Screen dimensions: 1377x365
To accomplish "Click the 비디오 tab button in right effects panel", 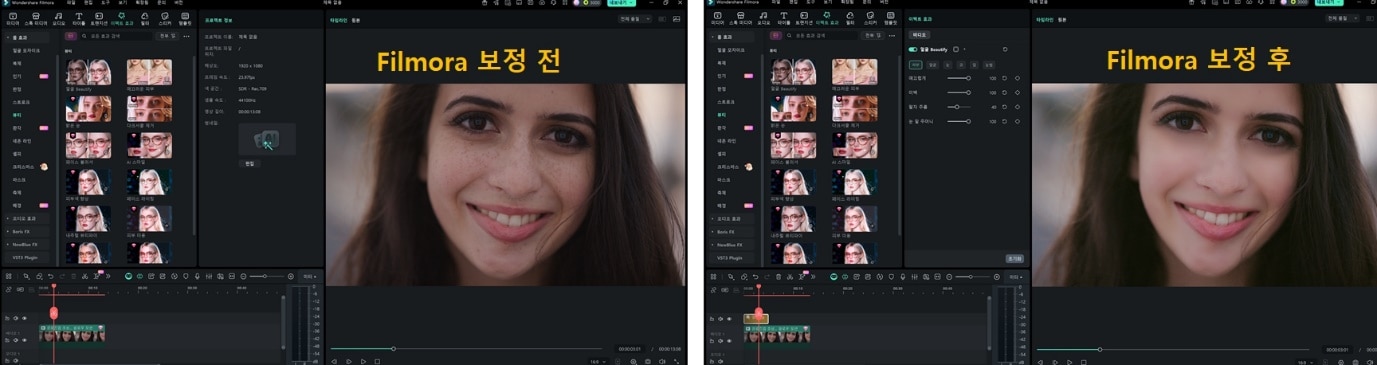I will pyautogui.click(x=919, y=35).
